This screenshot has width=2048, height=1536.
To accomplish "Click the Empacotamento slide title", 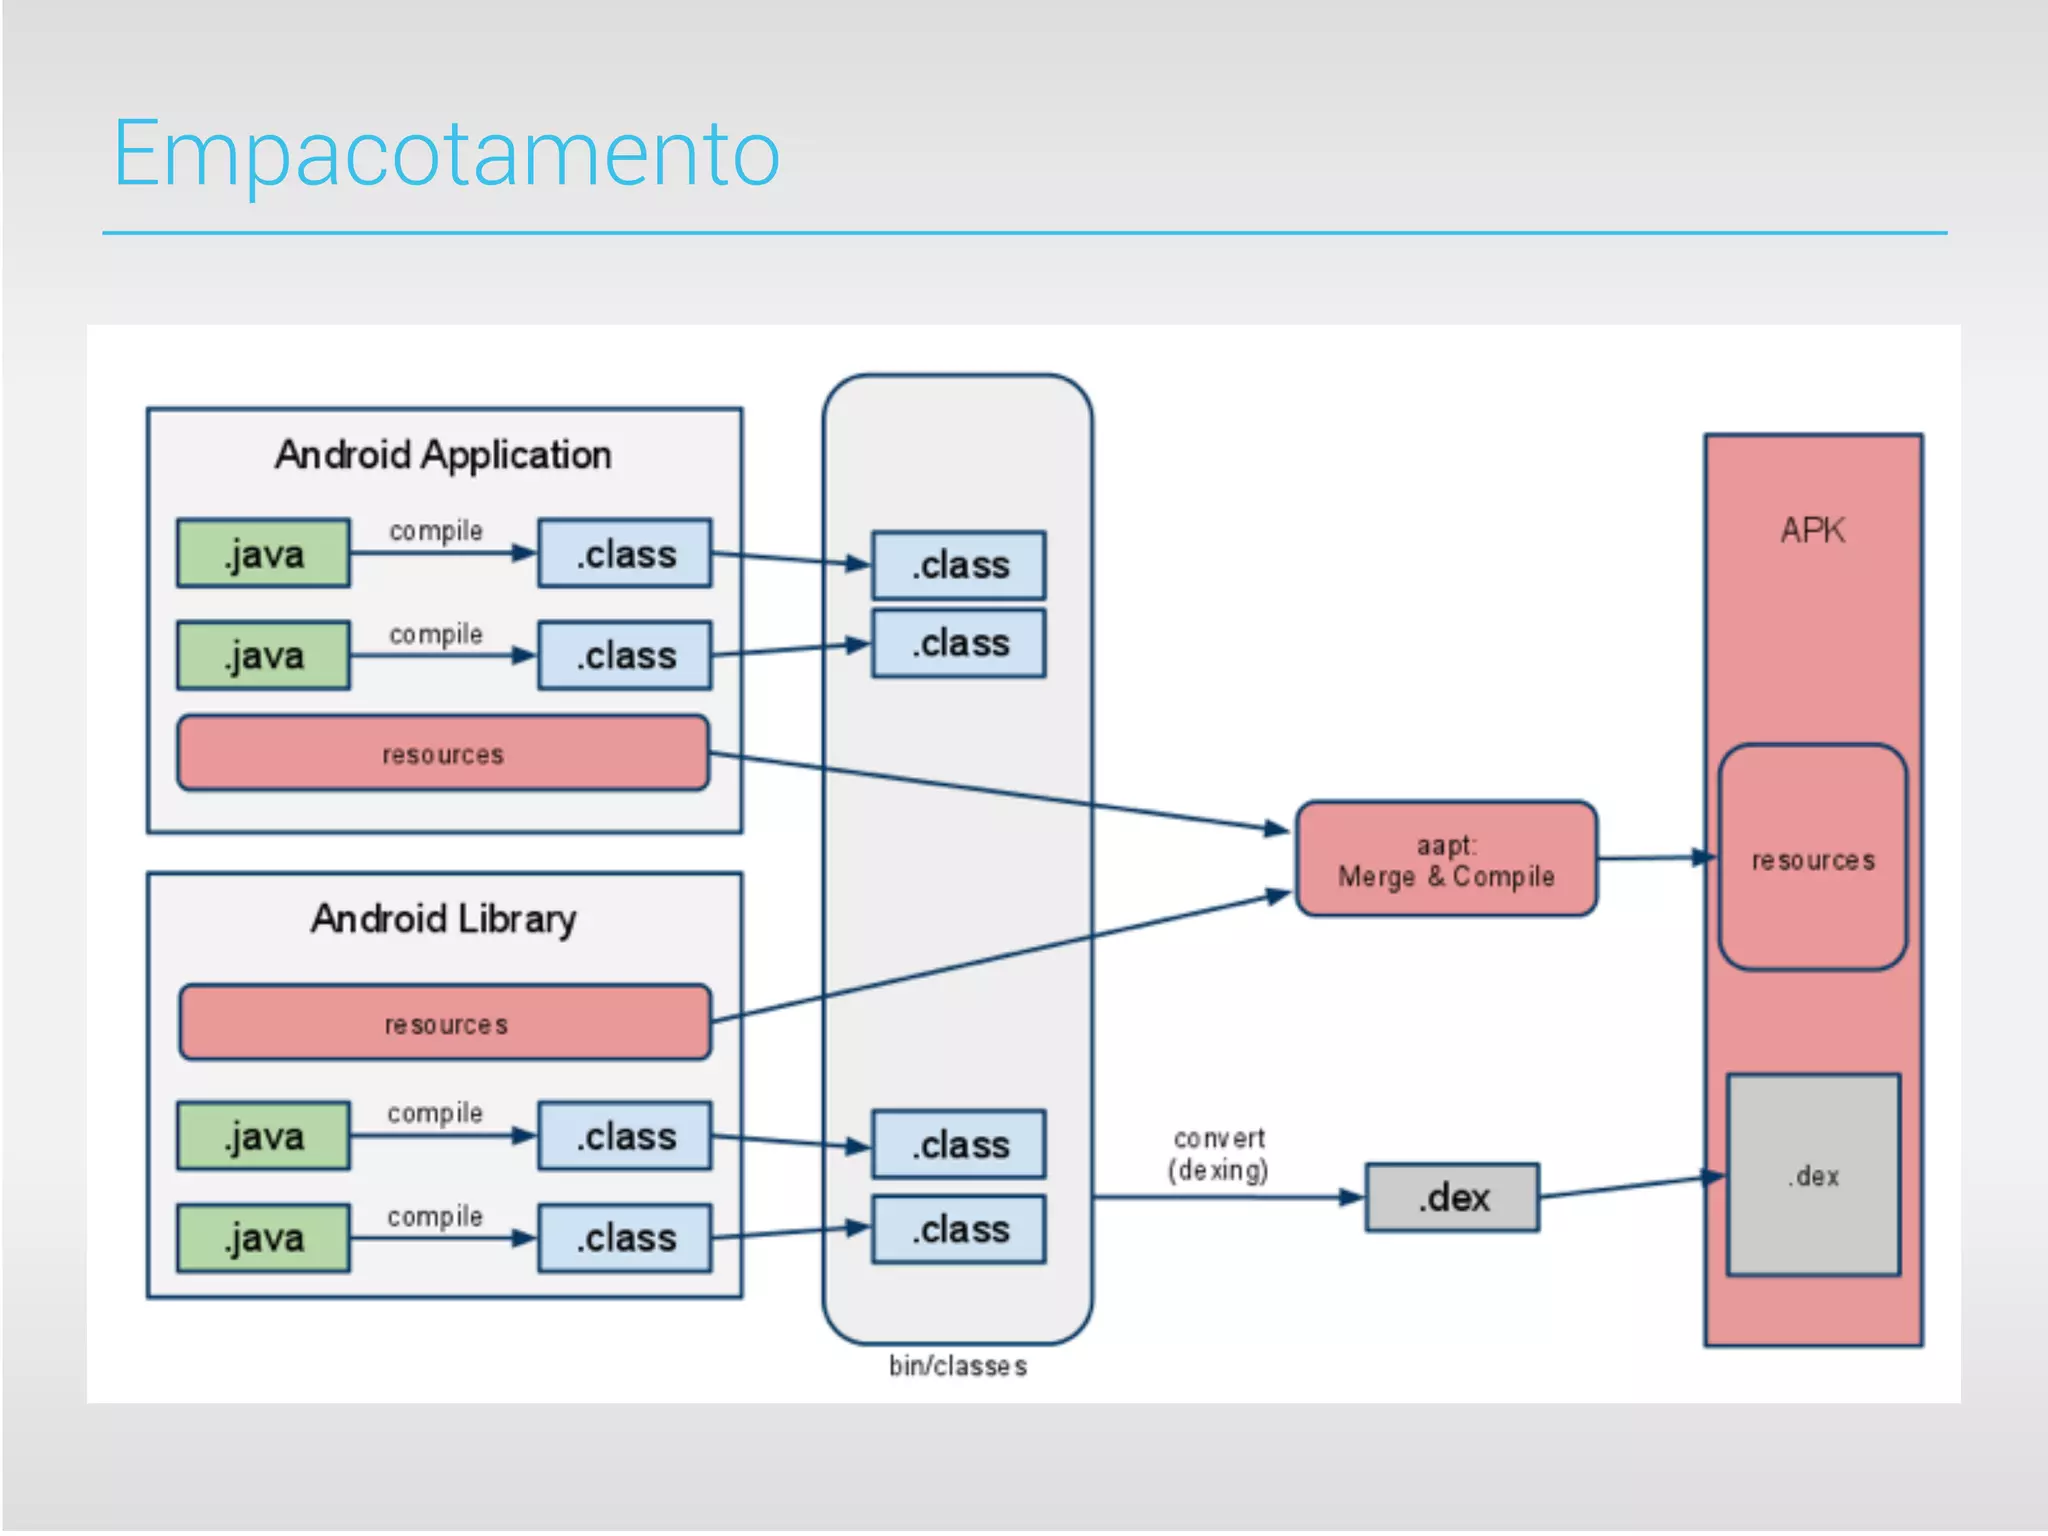I will (x=446, y=154).
